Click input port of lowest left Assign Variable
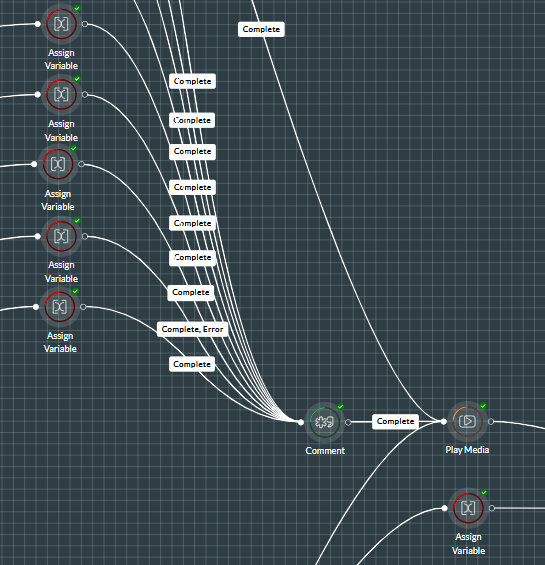545x565 pixels. pyautogui.click(x=36, y=307)
